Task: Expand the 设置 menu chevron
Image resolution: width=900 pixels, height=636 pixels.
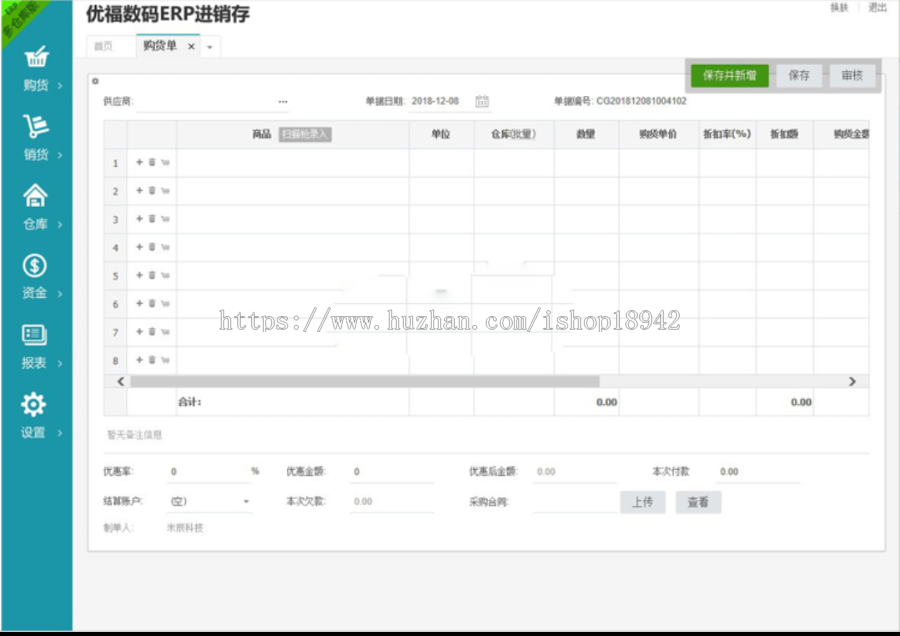Action: pyautogui.click(x=60, y=433)
